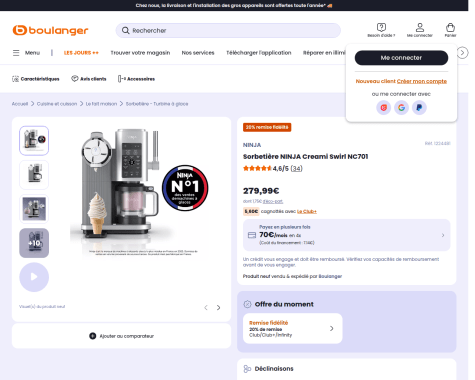Click the search magnifier icon
The height and width of the screenshot is (380, 475).
(x=125, y=30)
